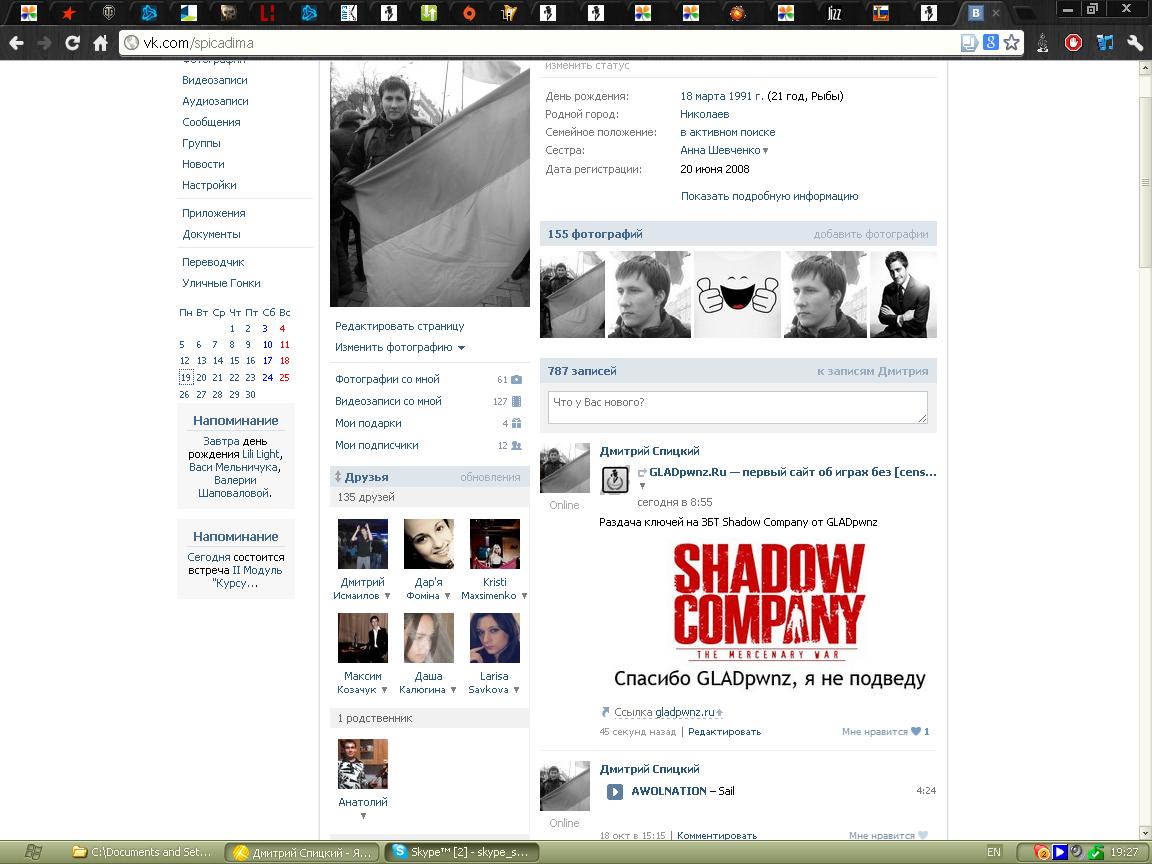The image size is (1152, 864).
Task: Click the GLADpwnz group avatar icon in repost
Action: pos(615,480)
